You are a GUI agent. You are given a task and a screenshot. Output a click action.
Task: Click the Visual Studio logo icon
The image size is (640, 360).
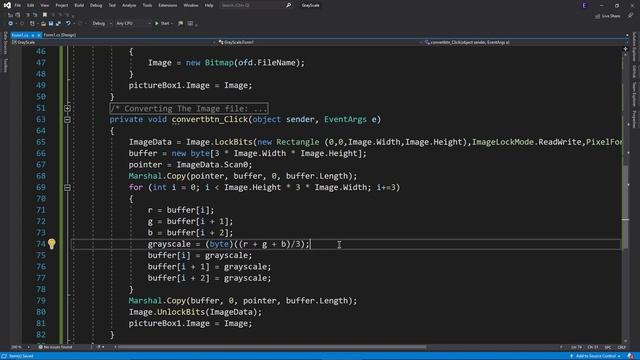(7, 5)
